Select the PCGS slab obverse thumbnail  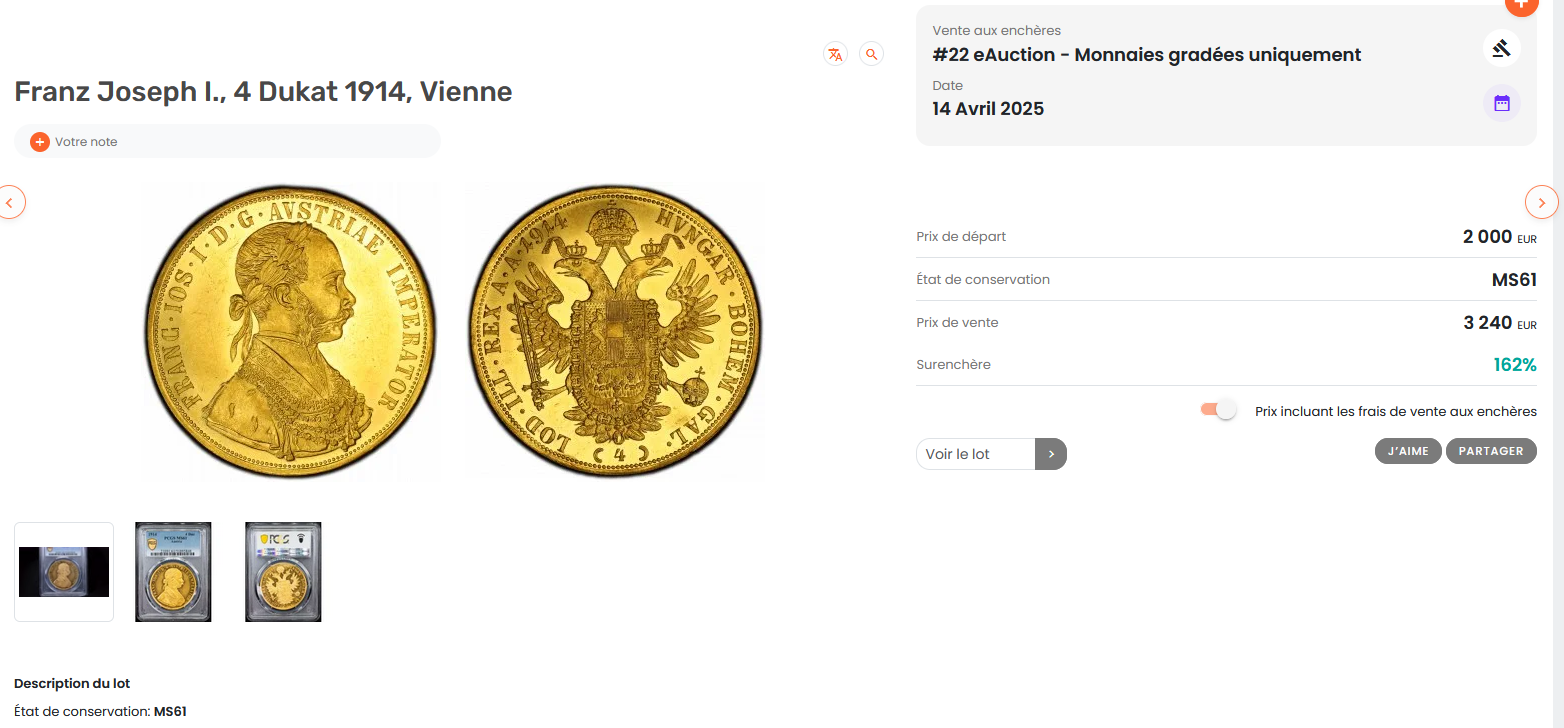(173, 572)
